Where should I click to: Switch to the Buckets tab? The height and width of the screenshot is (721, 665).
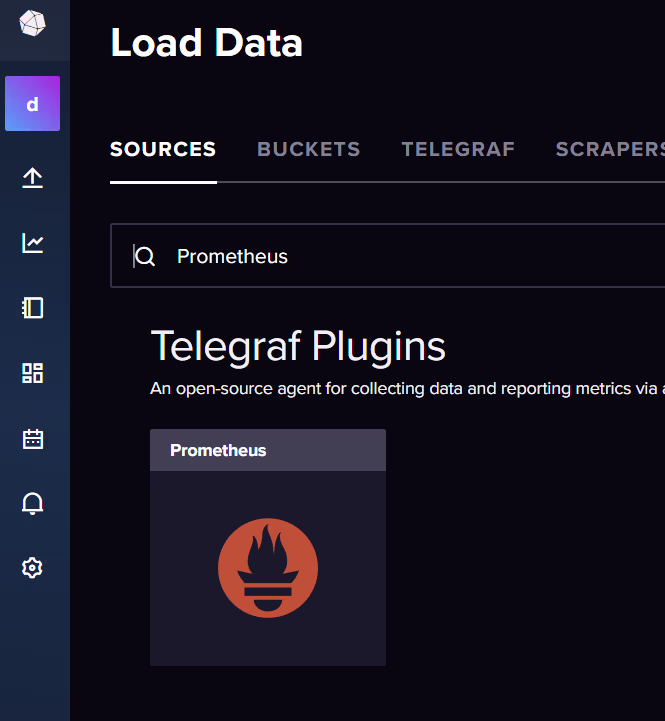tap(309, 149)
